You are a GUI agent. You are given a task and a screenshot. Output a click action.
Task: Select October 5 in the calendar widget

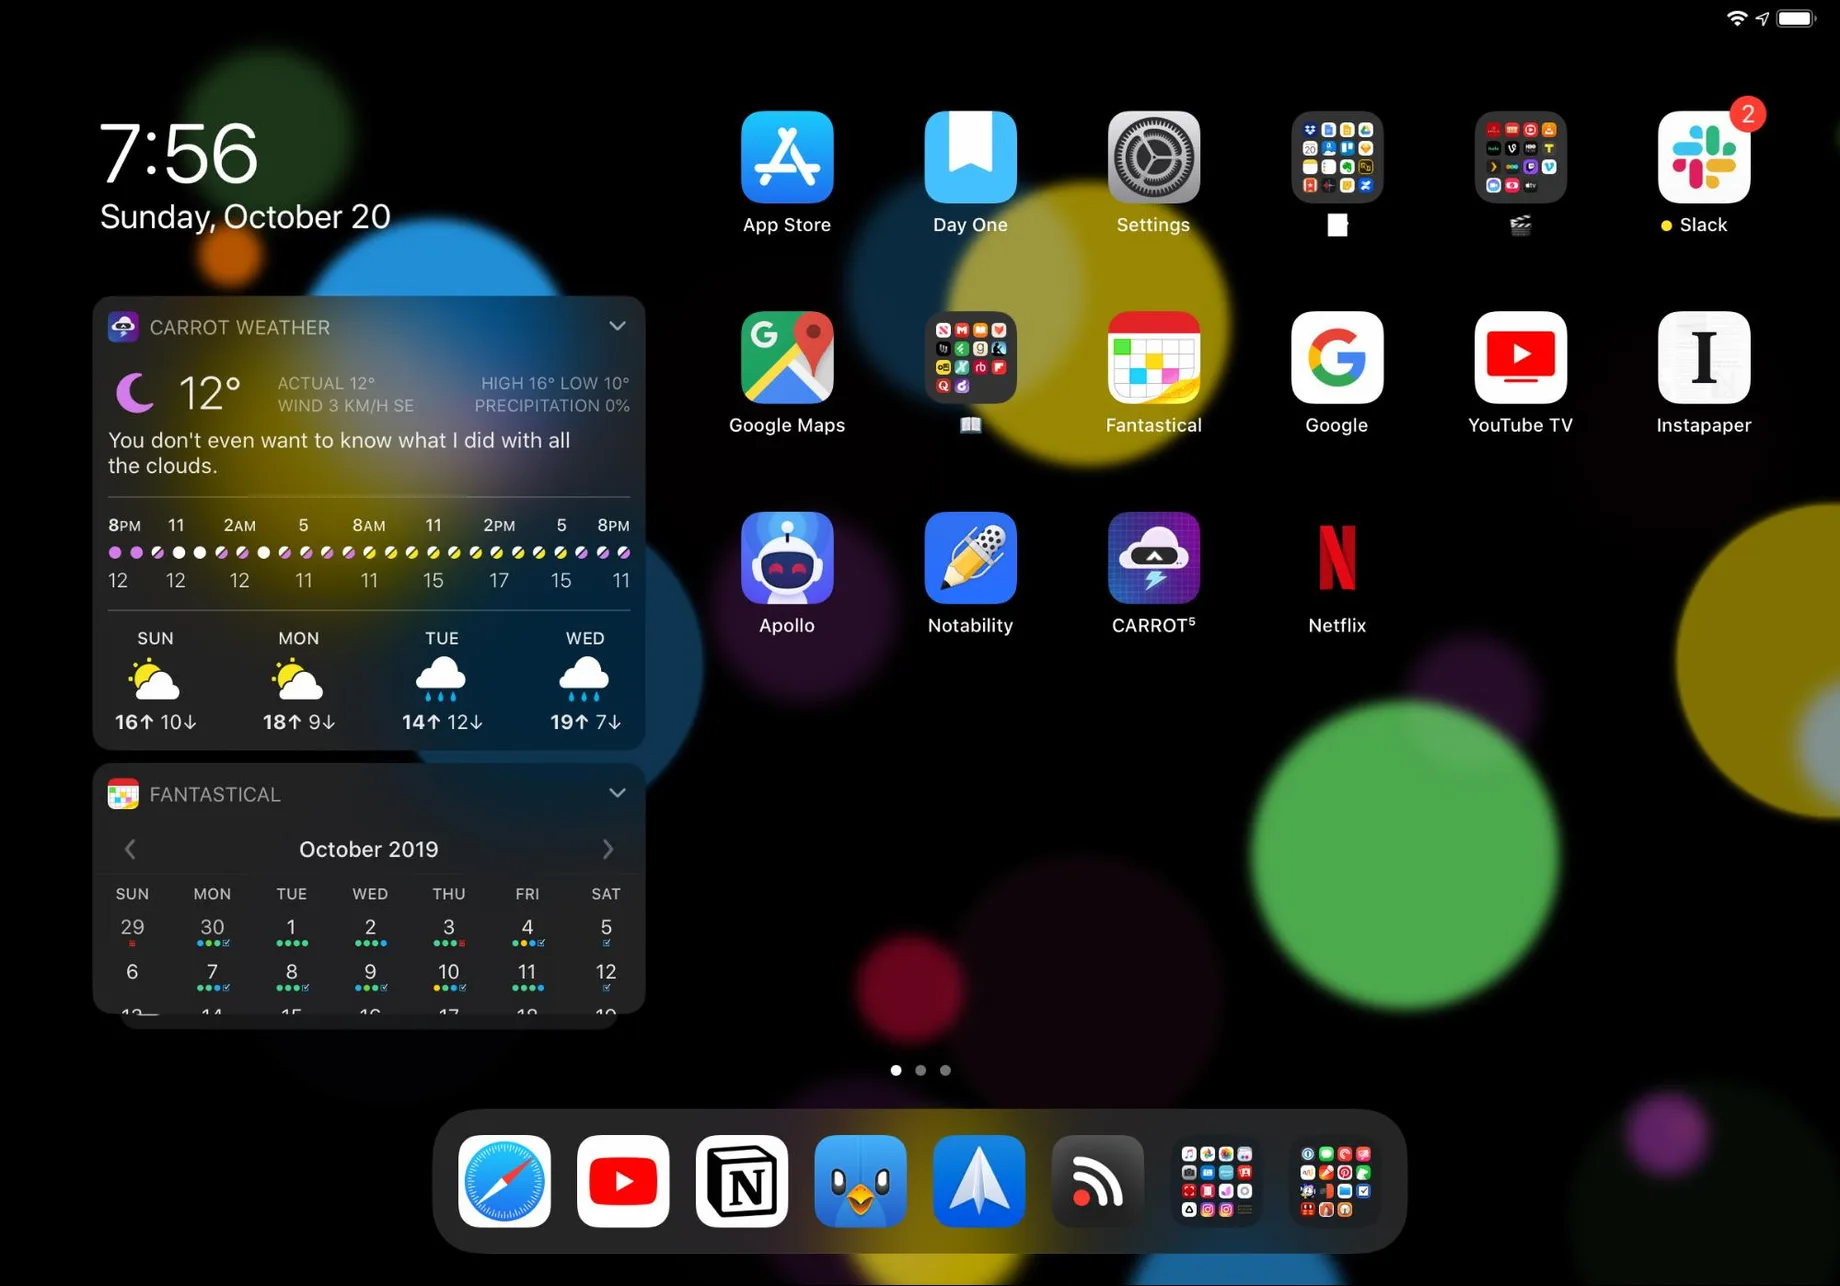[x=606, y=930]
